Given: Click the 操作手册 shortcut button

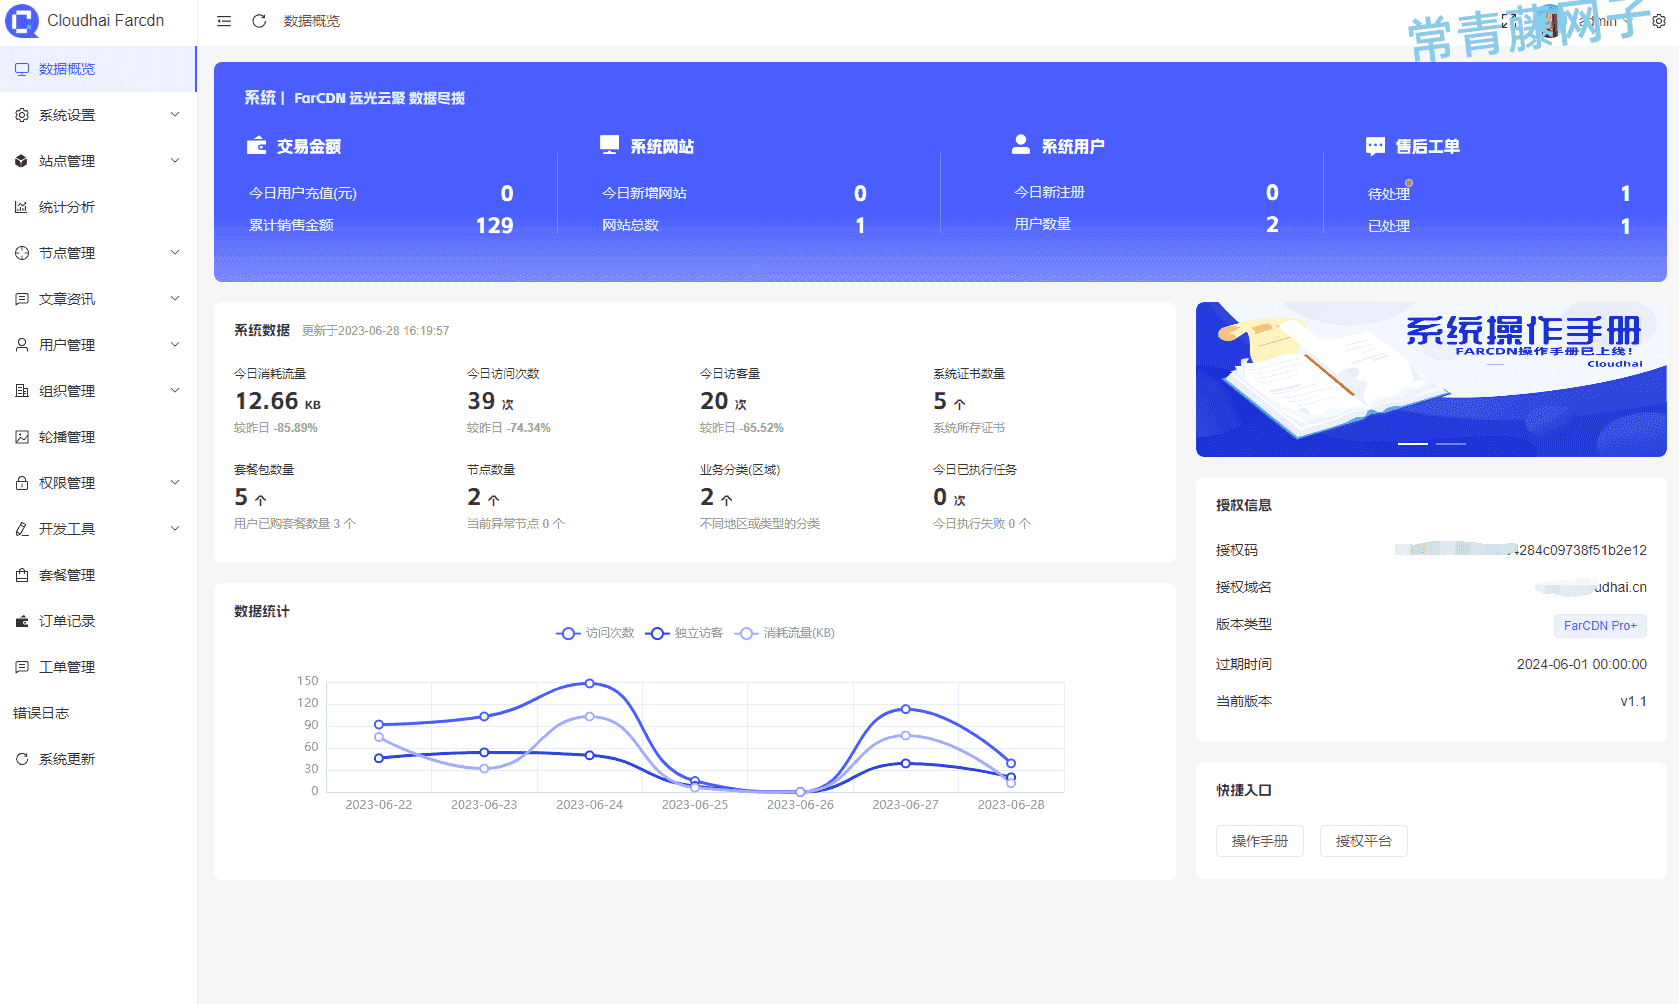Looking at the screenshot, I should tap(1260, 841).
